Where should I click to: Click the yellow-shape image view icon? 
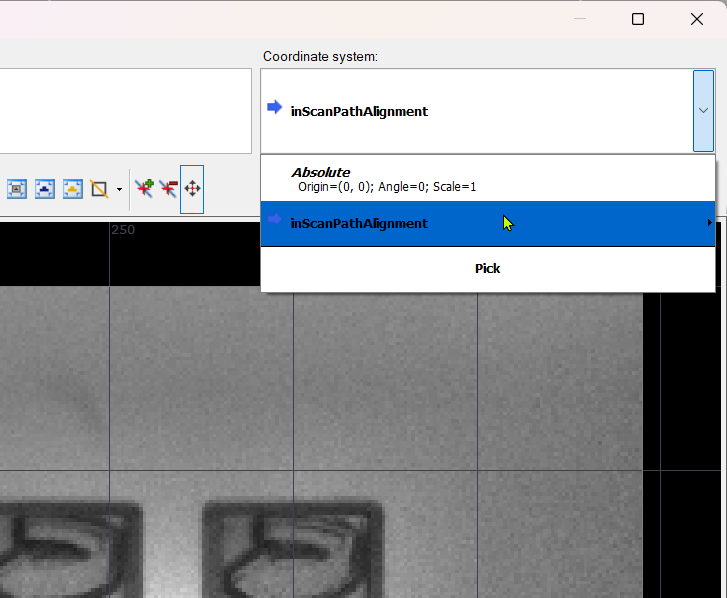point(72,189)
